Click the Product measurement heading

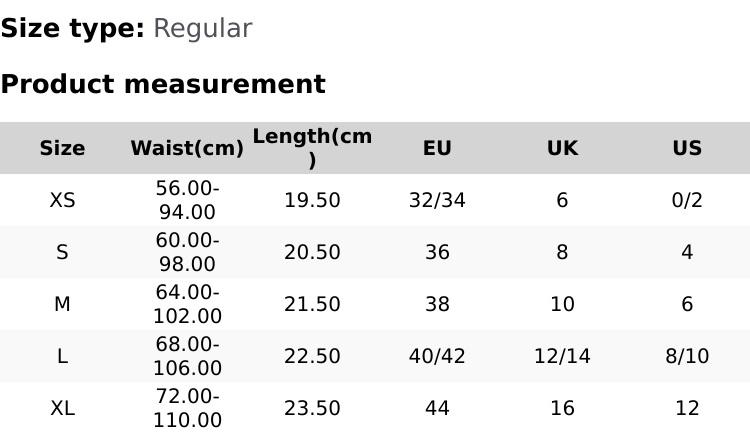163,84
